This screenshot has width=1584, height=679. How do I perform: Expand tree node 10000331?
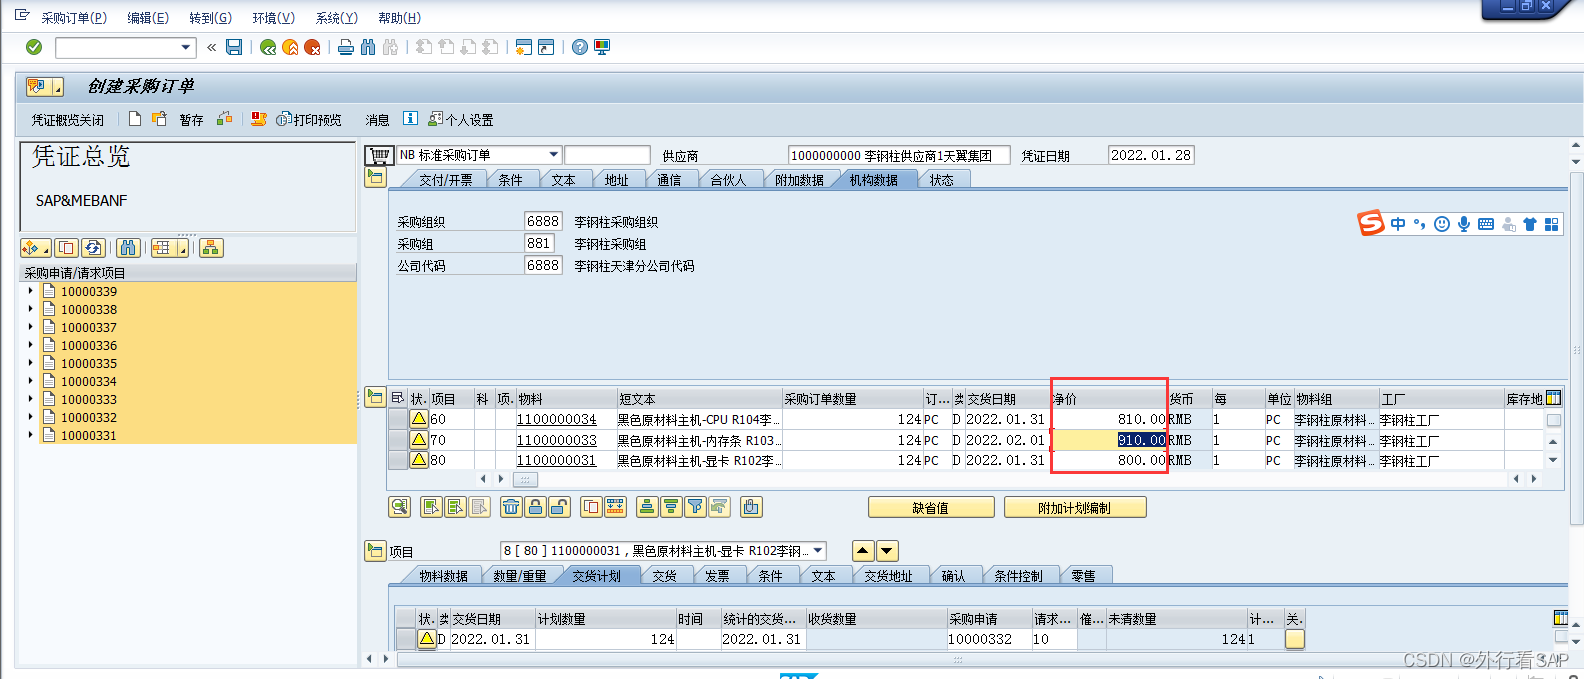(x=30, y=435)
